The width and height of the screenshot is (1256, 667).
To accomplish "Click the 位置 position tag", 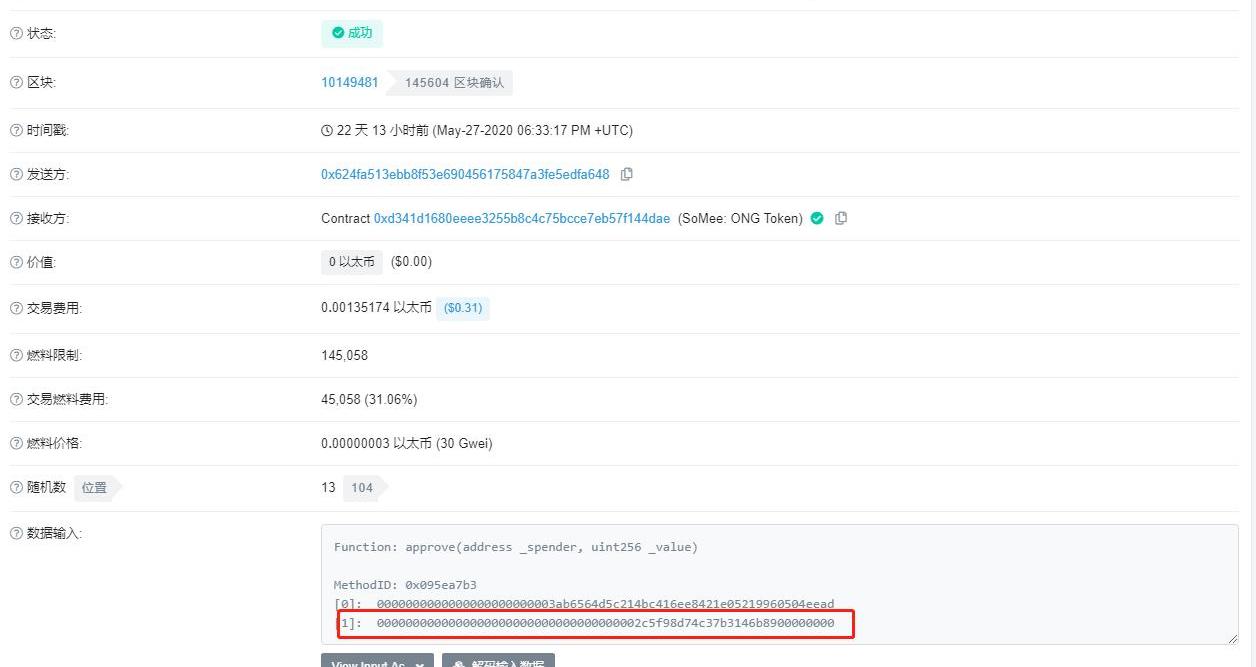I will point(95,488).
